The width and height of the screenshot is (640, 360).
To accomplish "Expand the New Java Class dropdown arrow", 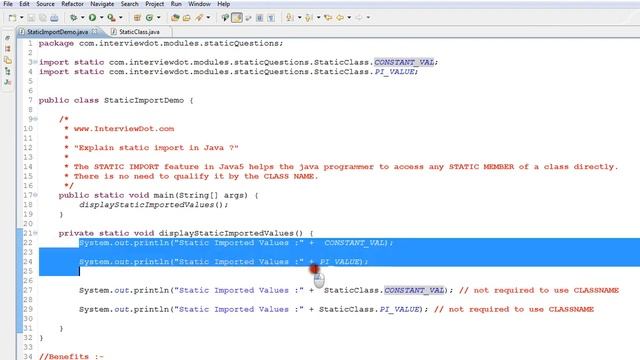I will [x=159, y=18].
